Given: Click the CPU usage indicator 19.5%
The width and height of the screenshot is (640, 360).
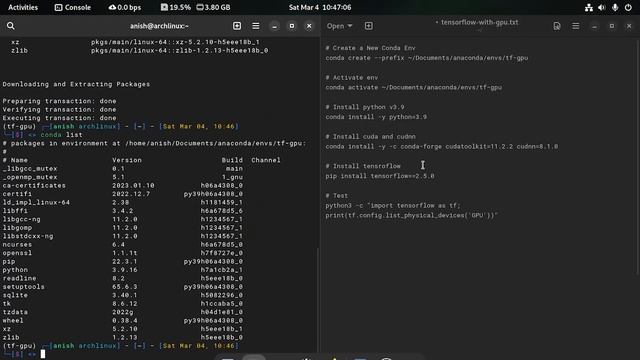Looking at the screenshot, I should click(x=176, y=7).
